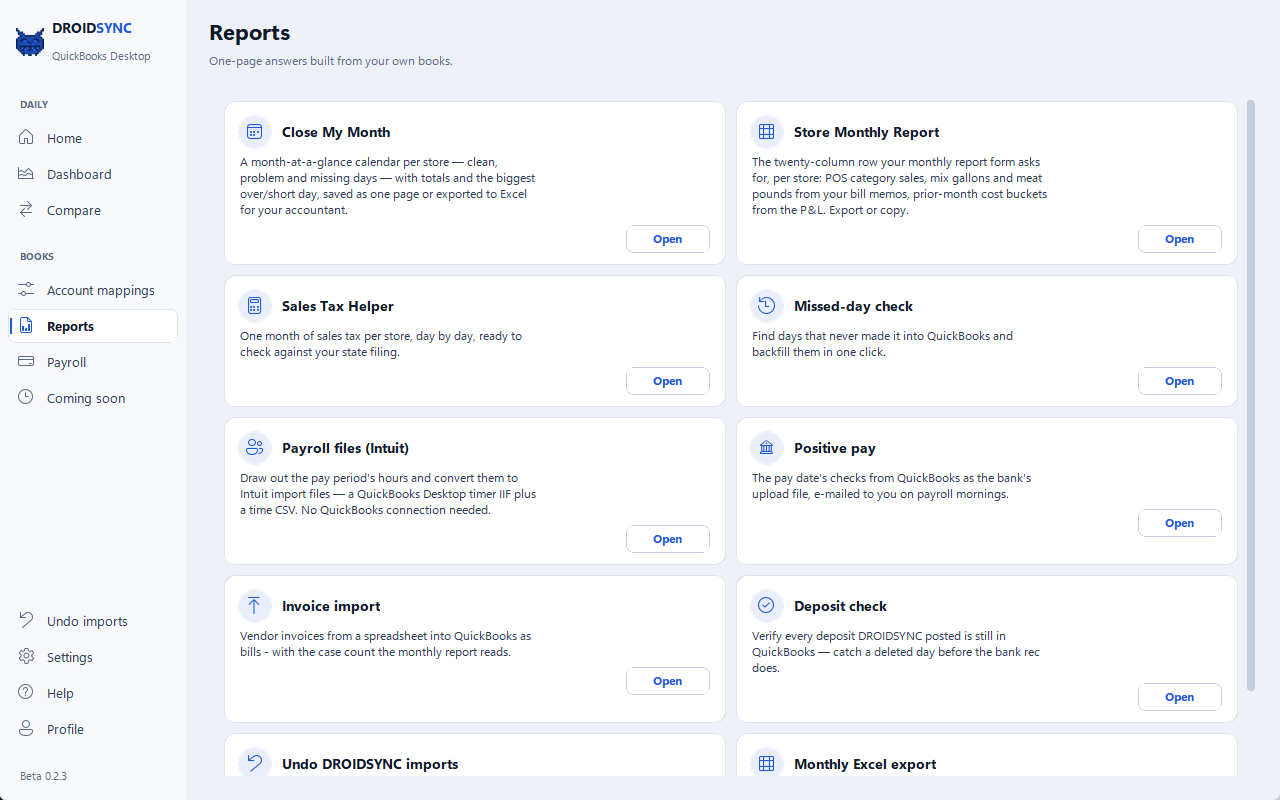
Task: Click the Undo imports arrow icon in sidebar
Action: click(26, 621)
